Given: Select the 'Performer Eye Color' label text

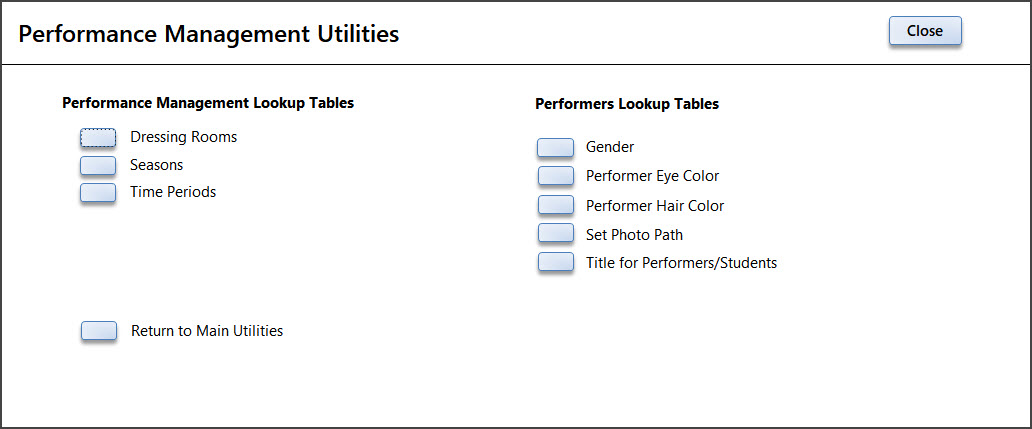Looking at the screenshot, I should click(x=652, y=176).
